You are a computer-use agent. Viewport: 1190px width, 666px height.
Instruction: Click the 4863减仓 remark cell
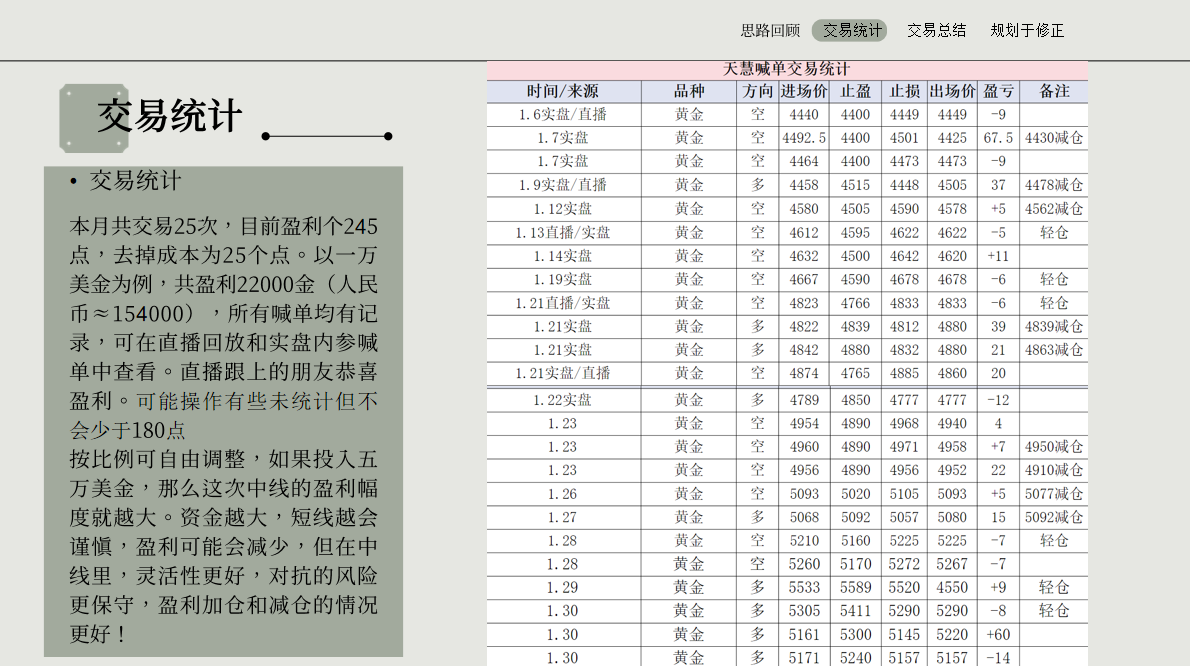click(1054, 350)
